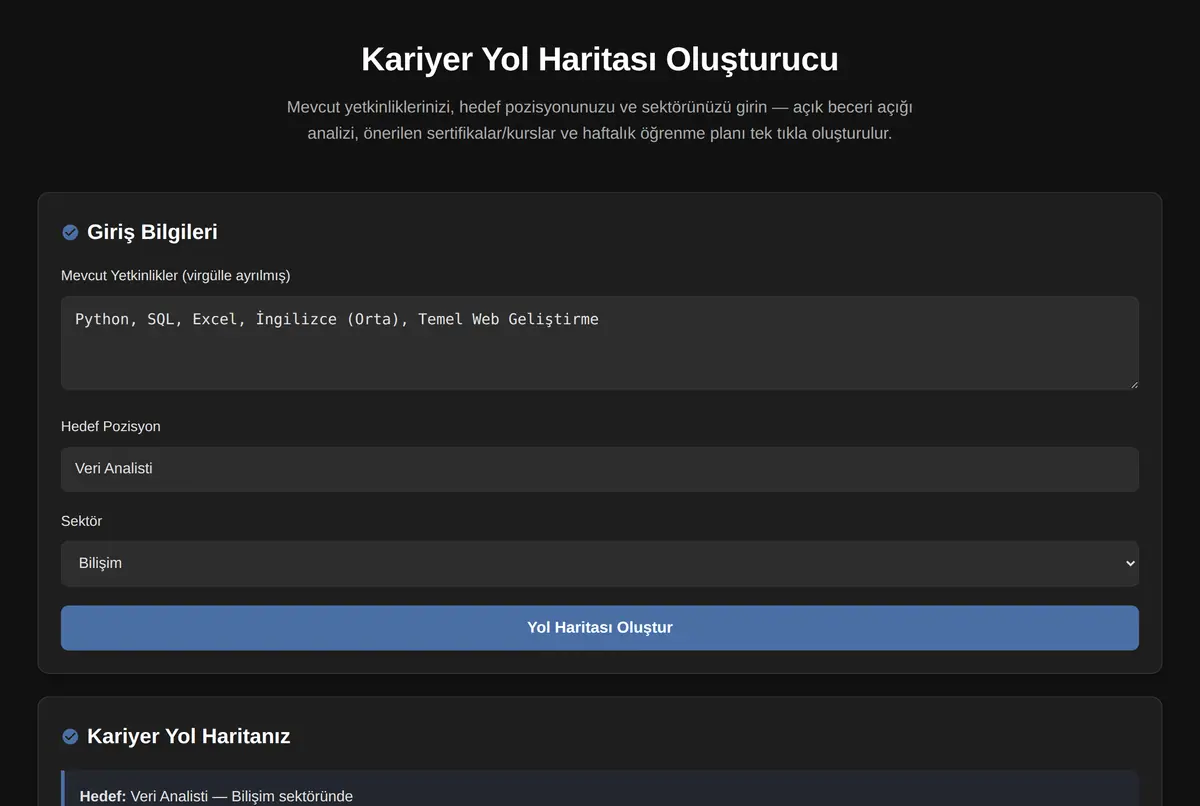The height and width of the screenshot is (806, 1200).
Task: Click the checkmark icon beside Giriş Bilgileri
Action: (x=70, y=232)
